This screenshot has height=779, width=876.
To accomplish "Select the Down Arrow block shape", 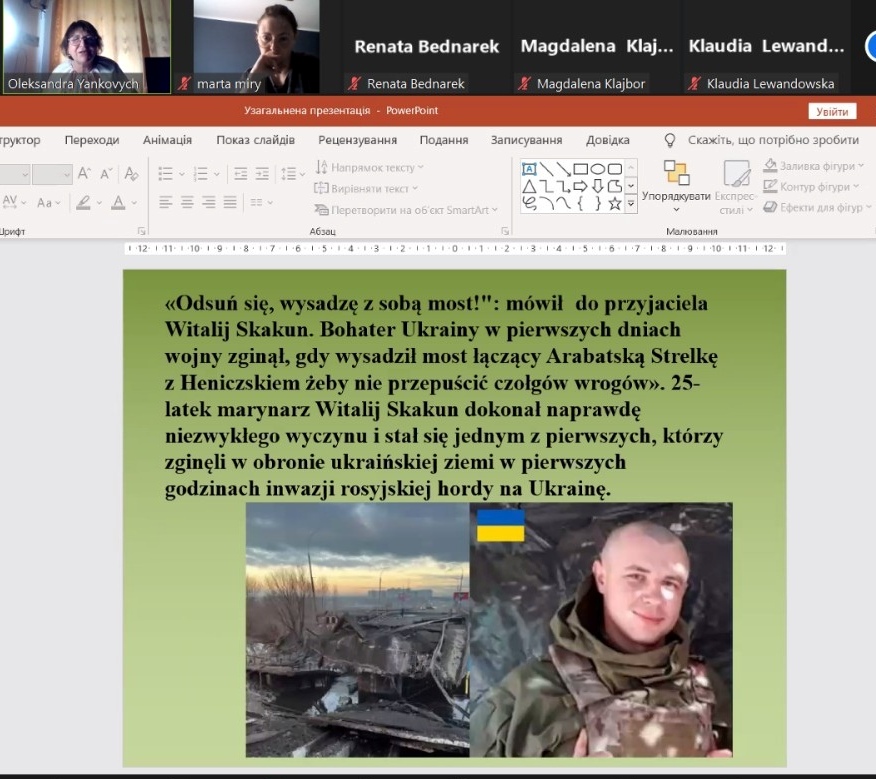I will tap(598, 186).
